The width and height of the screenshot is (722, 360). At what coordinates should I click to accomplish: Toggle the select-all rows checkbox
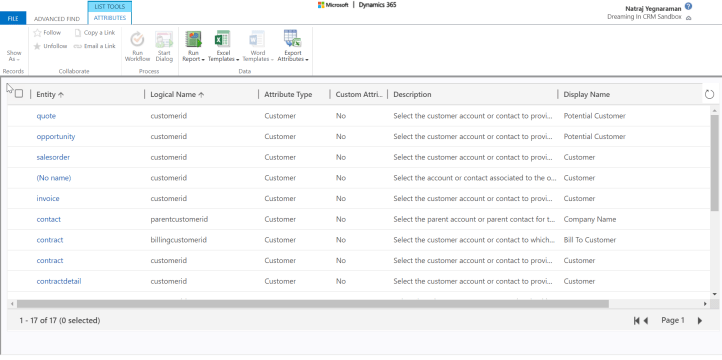click(x=19, y=94)
